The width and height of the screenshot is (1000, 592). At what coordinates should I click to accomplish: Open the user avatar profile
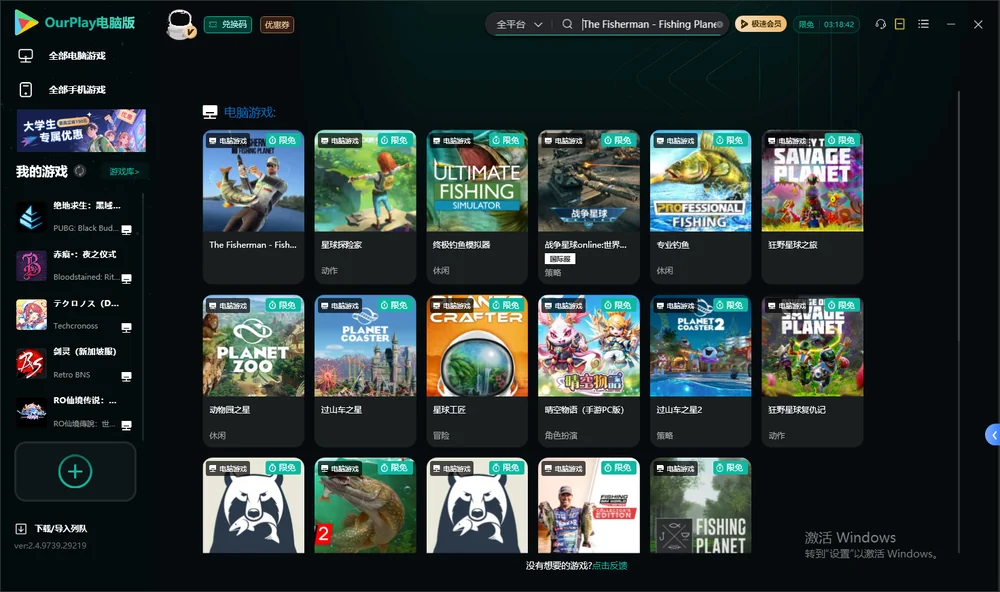(x=180, y=24)
